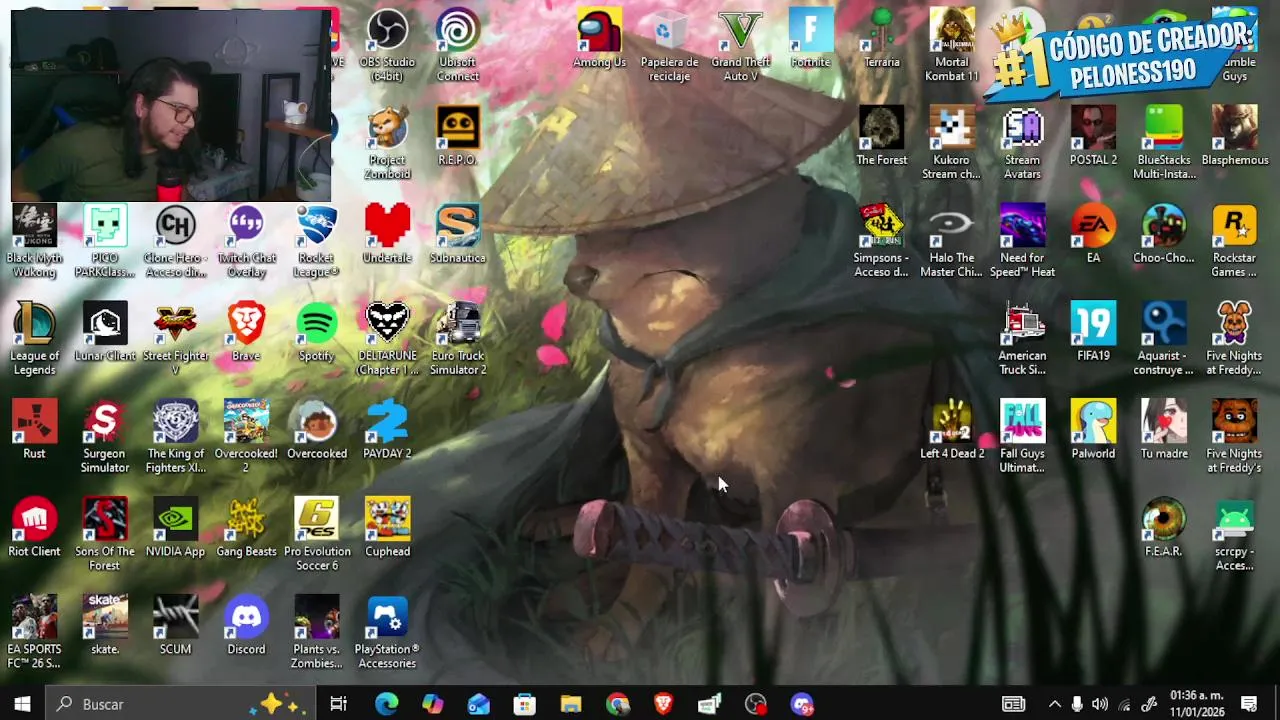The image size is (1280, 720).
Task: Click the microphone tray icon
Action: coord(1077,704)
